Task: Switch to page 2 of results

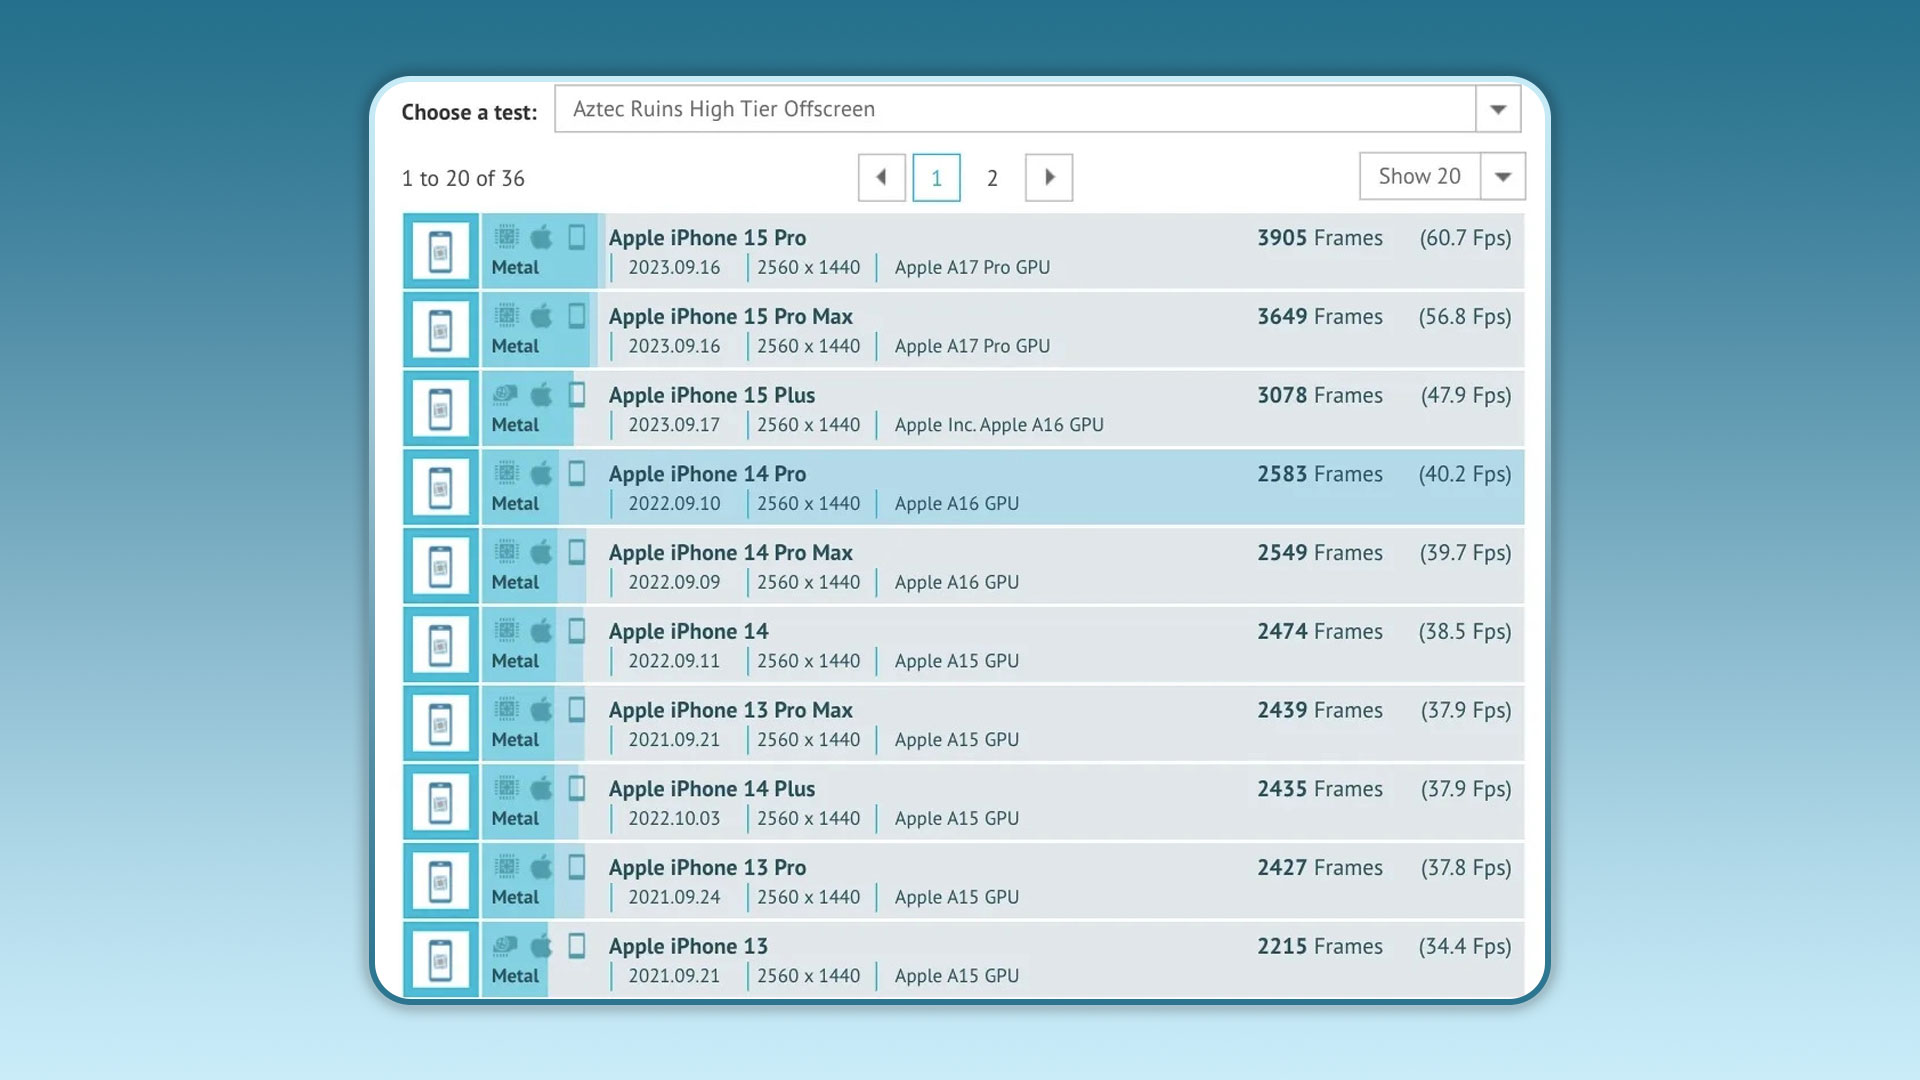Action: (992, 178)
